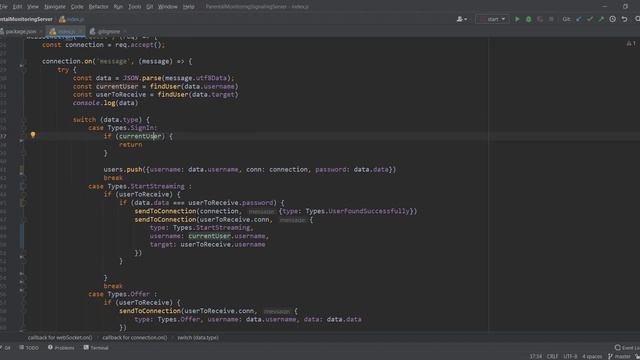Image resolution: width=640 pixels, height=360 pixels.
Task: Click 'users.push' in the code
Action: [122, 169]
